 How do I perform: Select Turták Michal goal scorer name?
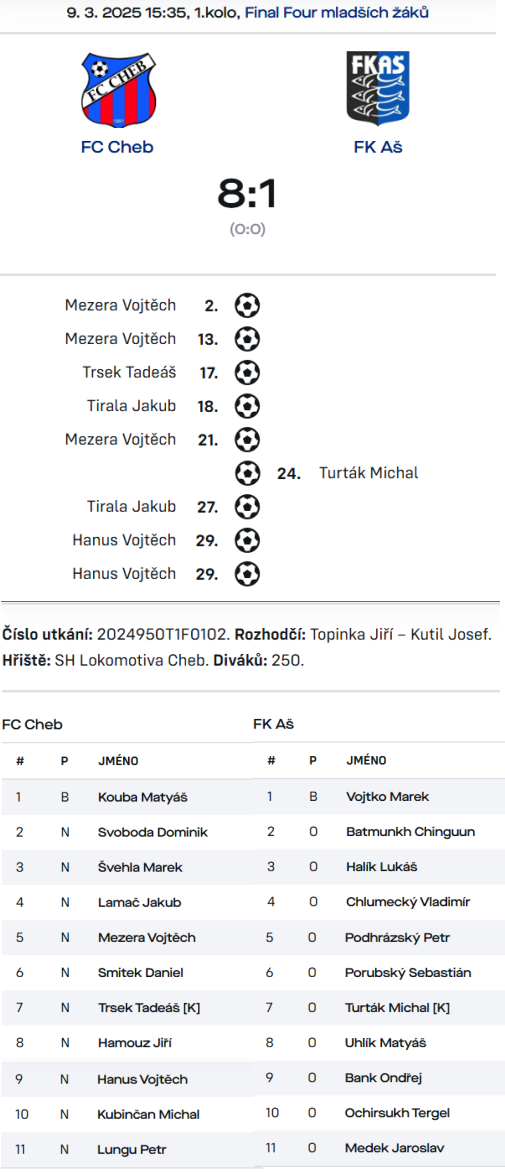coord(368,473)
